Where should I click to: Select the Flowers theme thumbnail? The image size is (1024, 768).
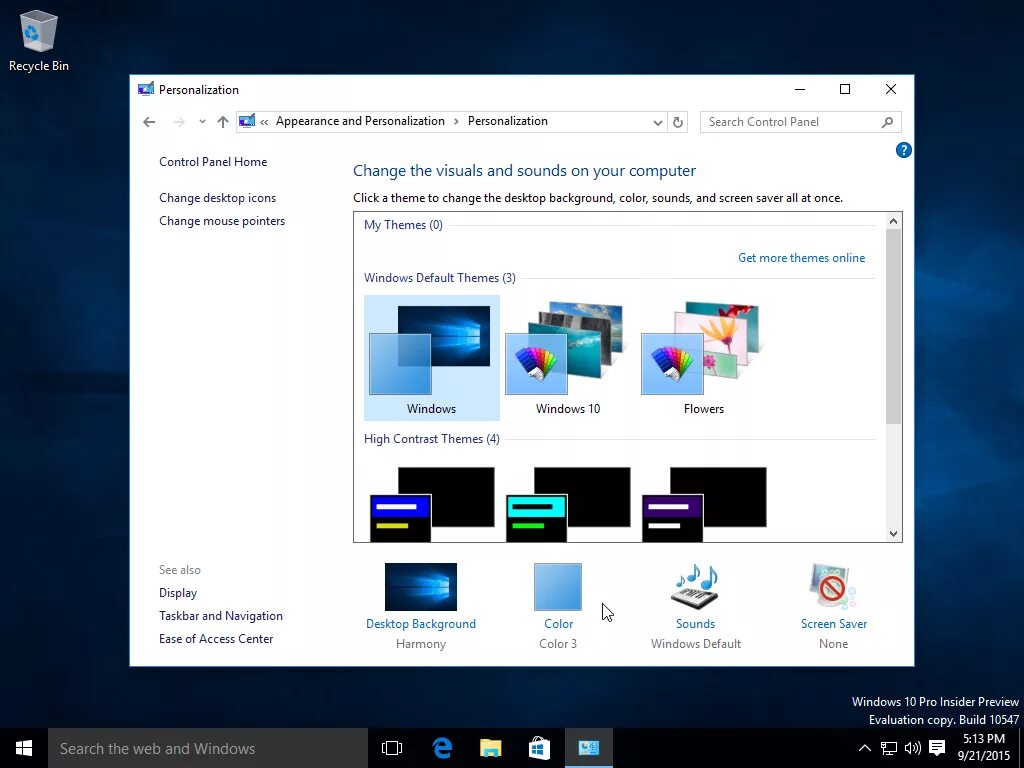click(x=703, y=356)
